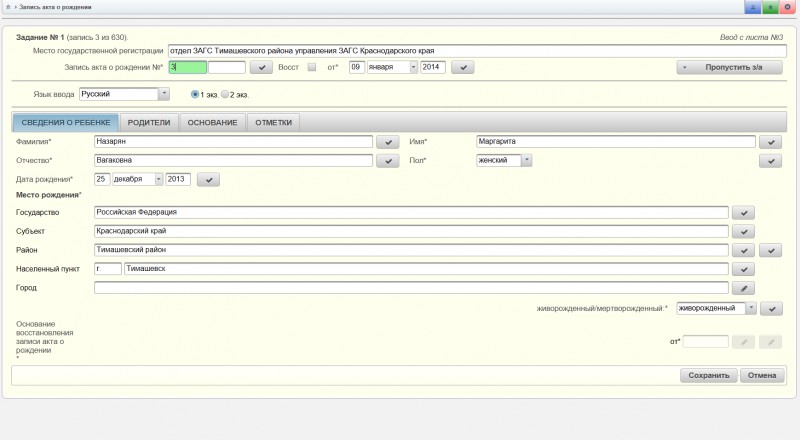Click Район field Тимашевский район

click(x=411, y=250)
